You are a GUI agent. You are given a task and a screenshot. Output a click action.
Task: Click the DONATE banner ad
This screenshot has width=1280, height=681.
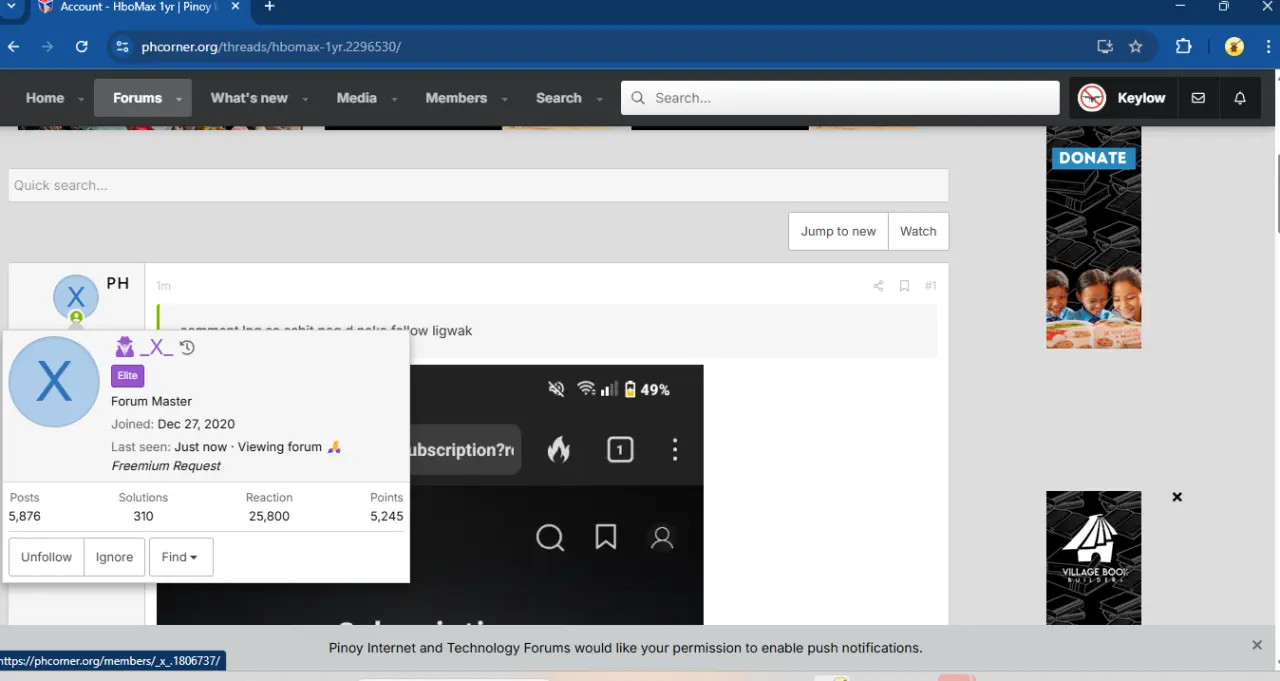point(1093,237)
